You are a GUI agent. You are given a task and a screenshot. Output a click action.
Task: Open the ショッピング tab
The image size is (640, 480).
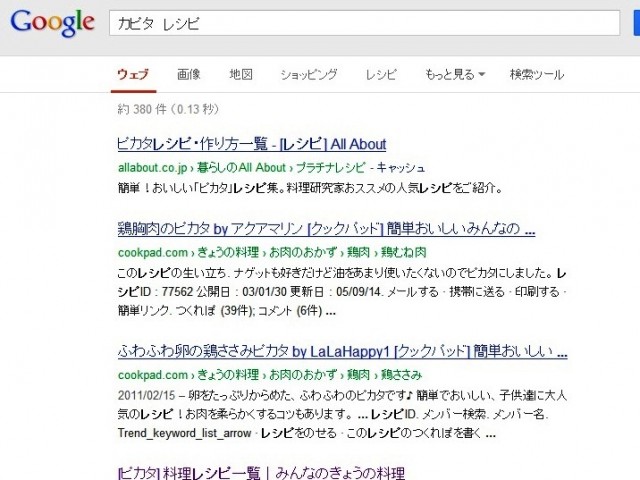coord(309,75)
